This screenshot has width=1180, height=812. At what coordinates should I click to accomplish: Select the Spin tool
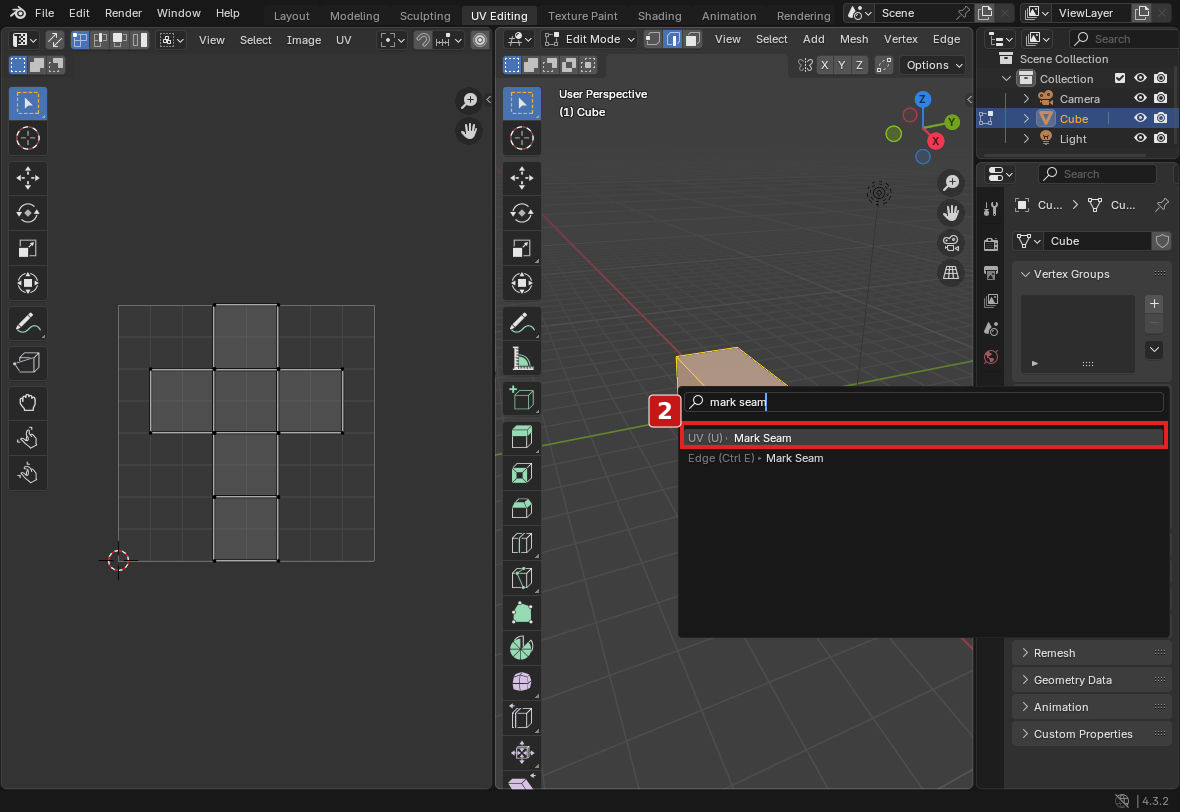(x=522, y=648)
